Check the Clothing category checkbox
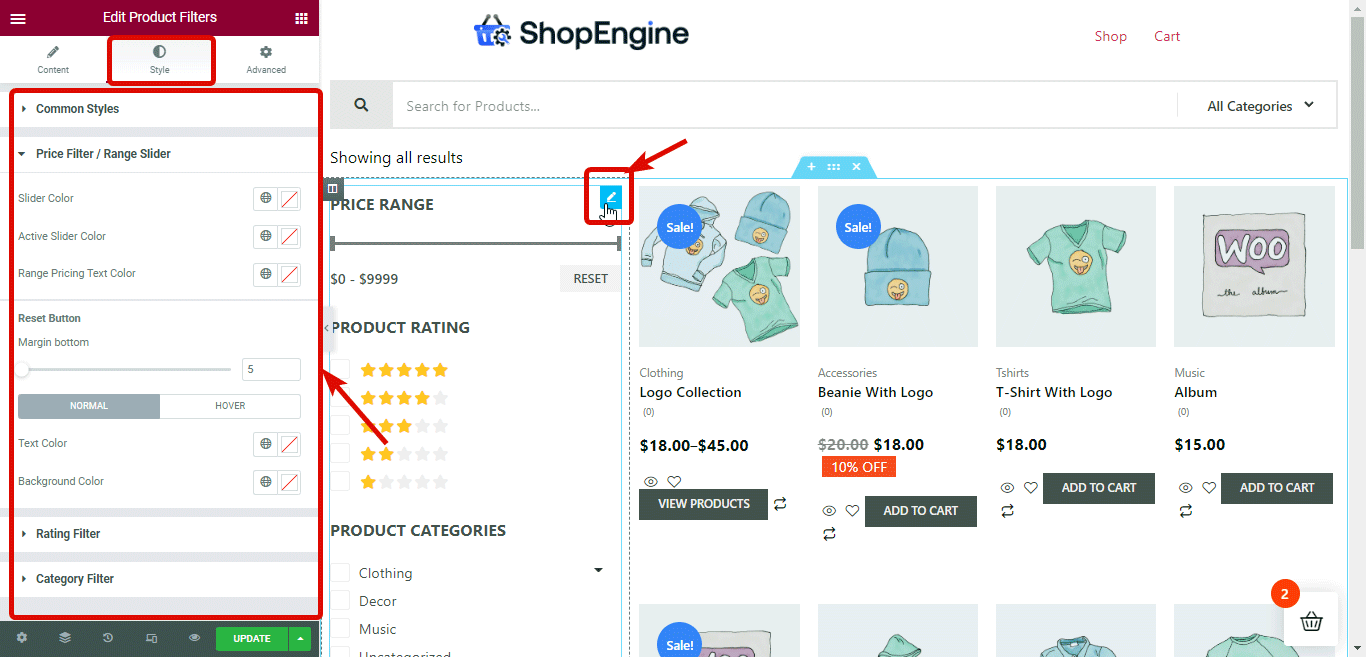1366x657 pixels. coord(340,573)
